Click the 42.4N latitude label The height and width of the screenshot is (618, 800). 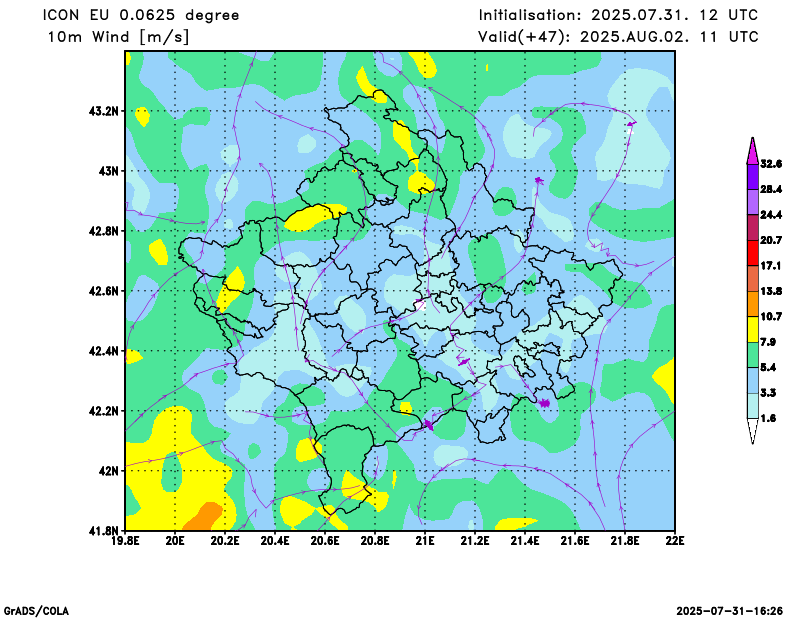(x=104, y=351)
